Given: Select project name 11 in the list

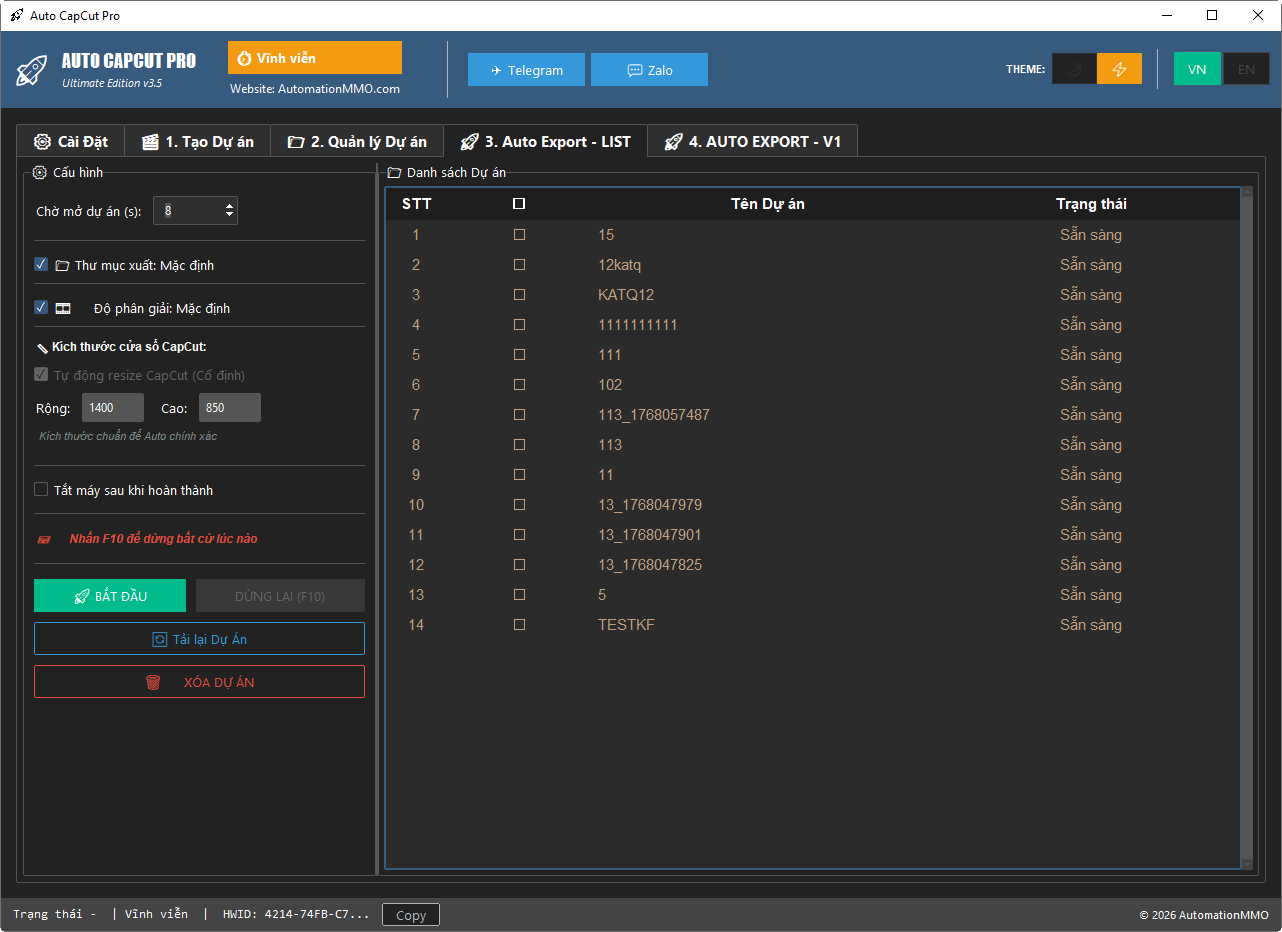Looking at the screenshot, I should pos(606,475).
